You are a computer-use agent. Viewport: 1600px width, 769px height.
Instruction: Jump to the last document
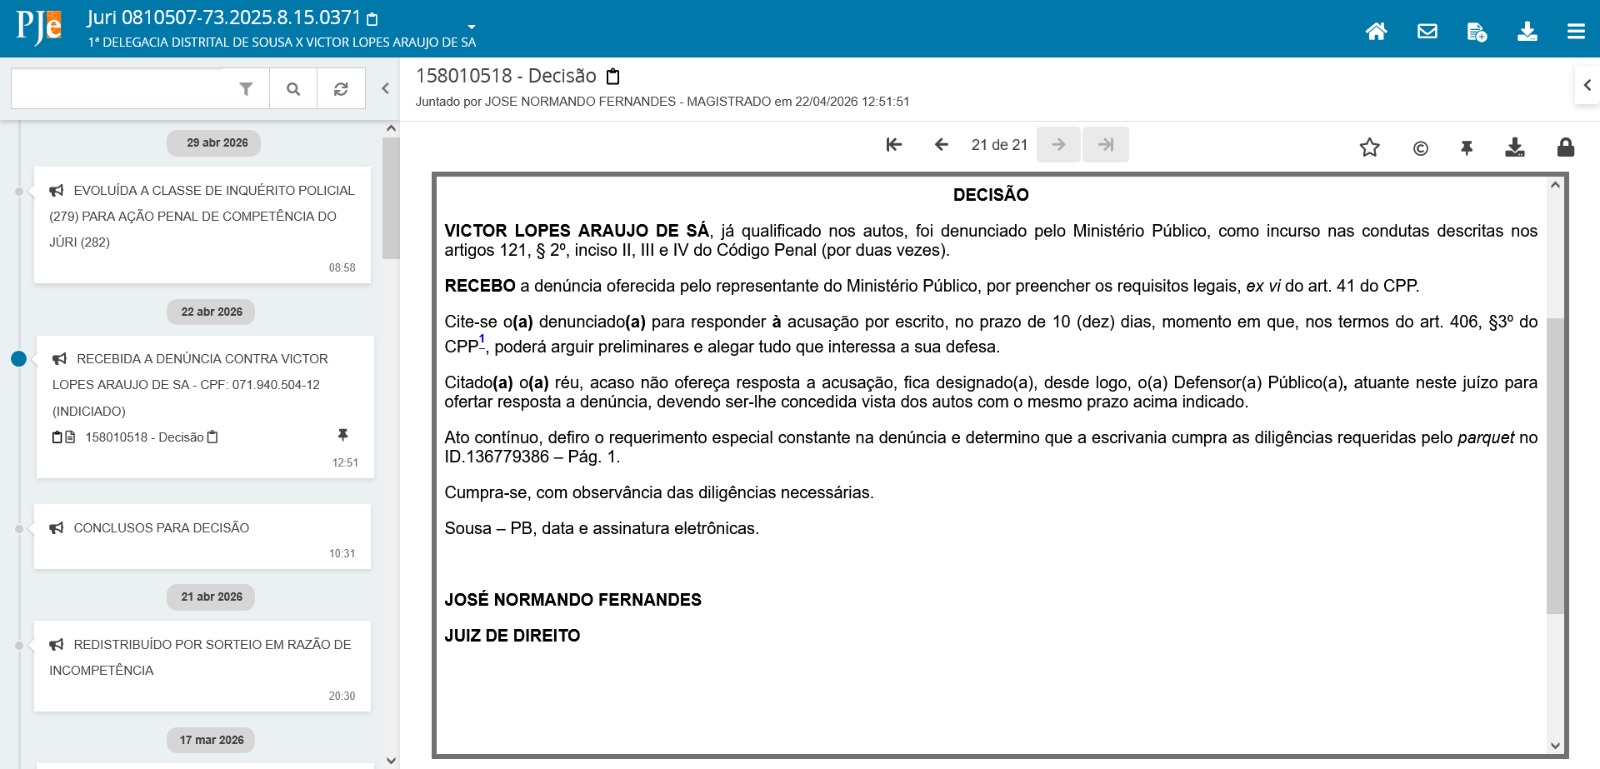pyautogui.click(x=1105, y=145)
